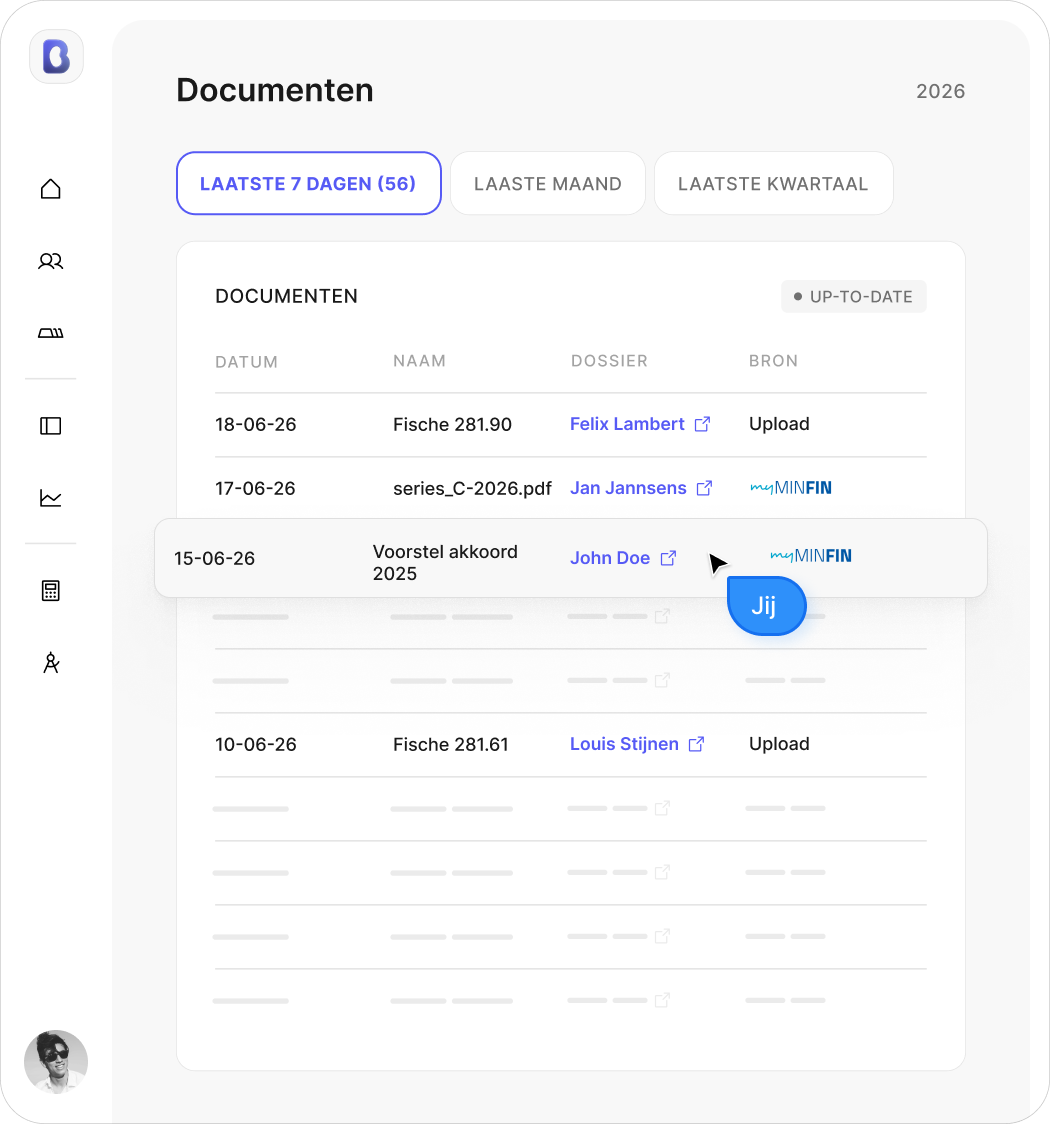Click the myMINFIN logo in series_C-2026.pdf row
The width and height of the screenshot is (1050, 1124).
point(791,488)
